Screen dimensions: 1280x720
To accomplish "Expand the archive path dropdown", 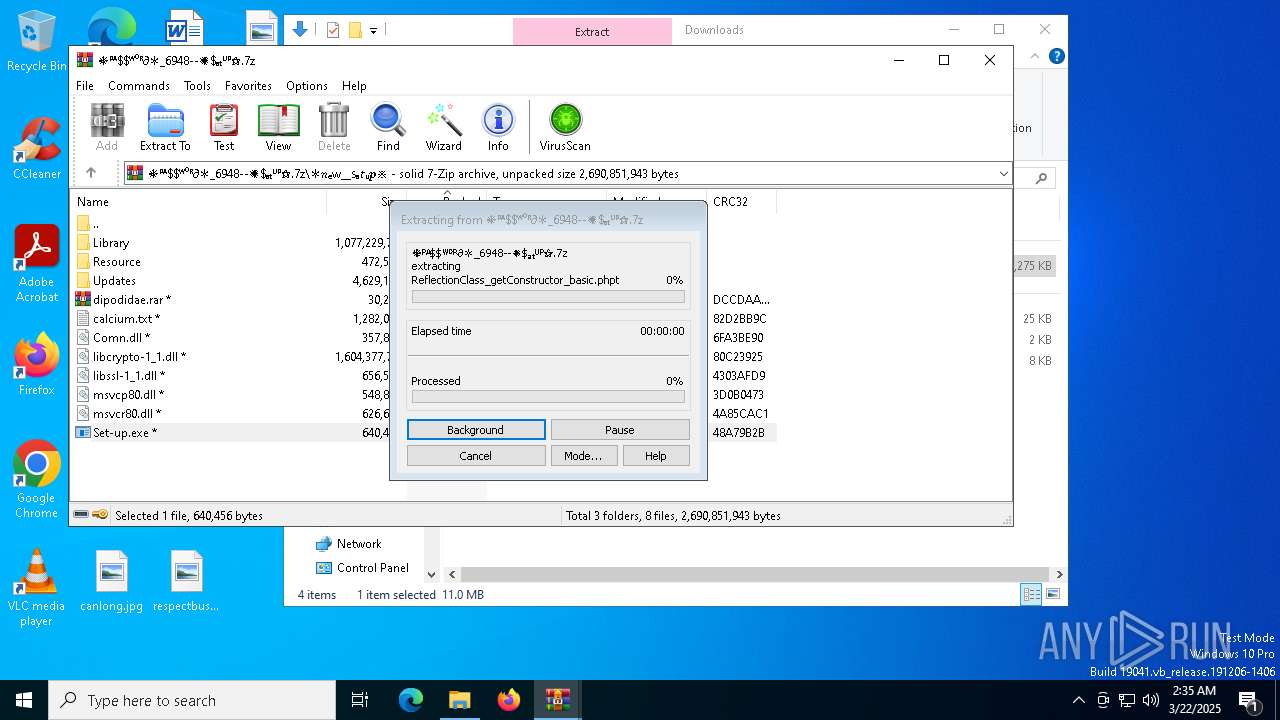I will (x=1003, y=174).
